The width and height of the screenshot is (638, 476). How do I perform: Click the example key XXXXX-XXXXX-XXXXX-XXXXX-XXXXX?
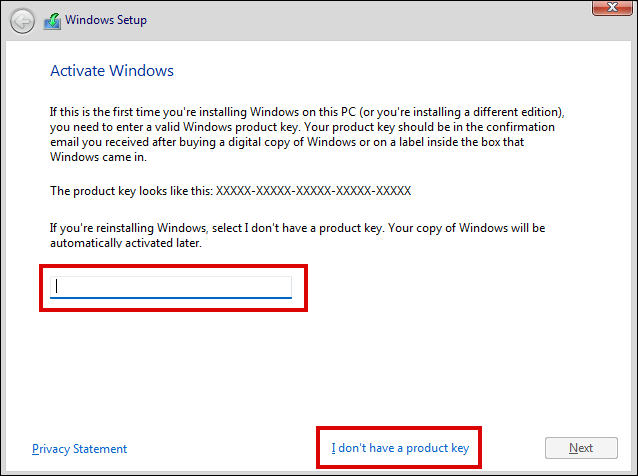click(313, 191)
